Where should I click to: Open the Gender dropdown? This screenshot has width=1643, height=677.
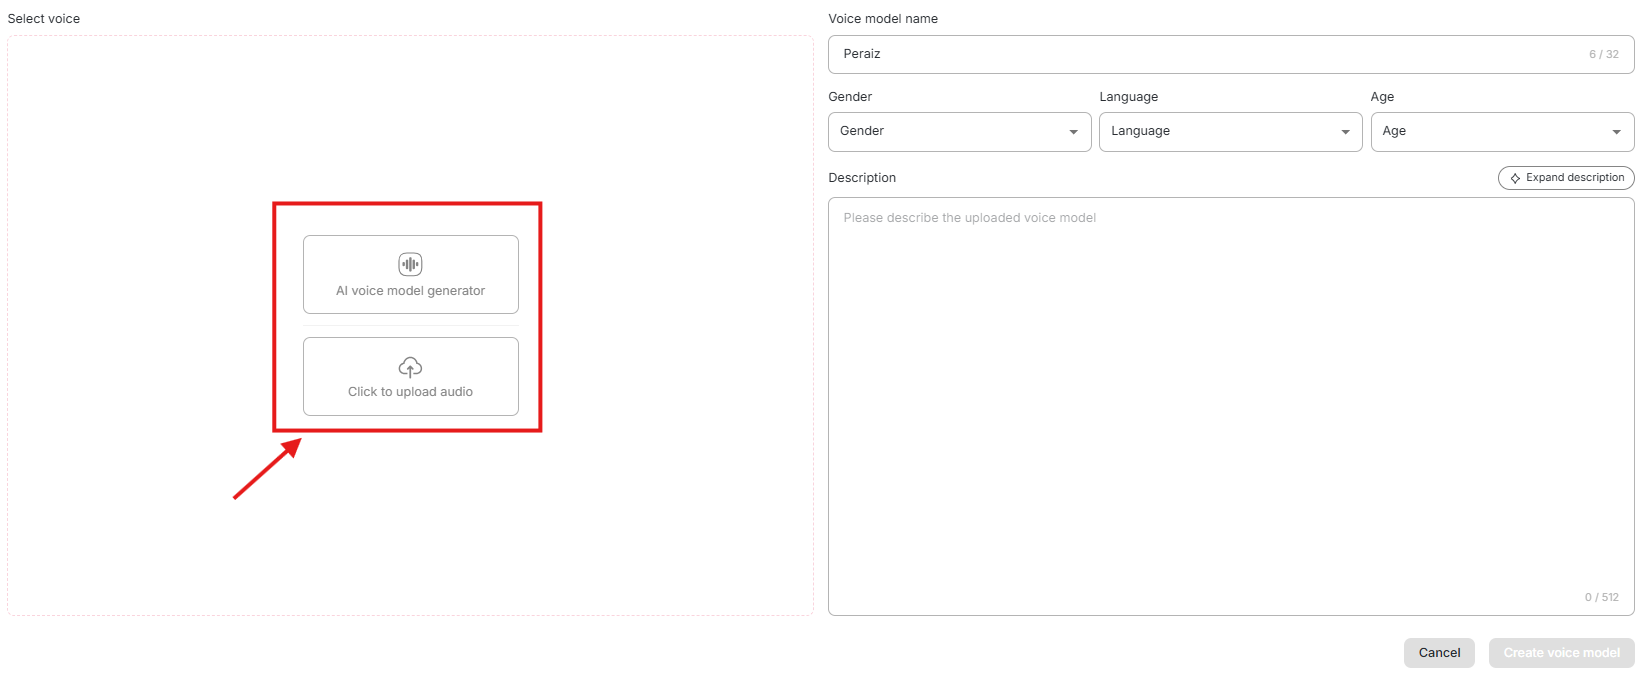coord(958,132)
